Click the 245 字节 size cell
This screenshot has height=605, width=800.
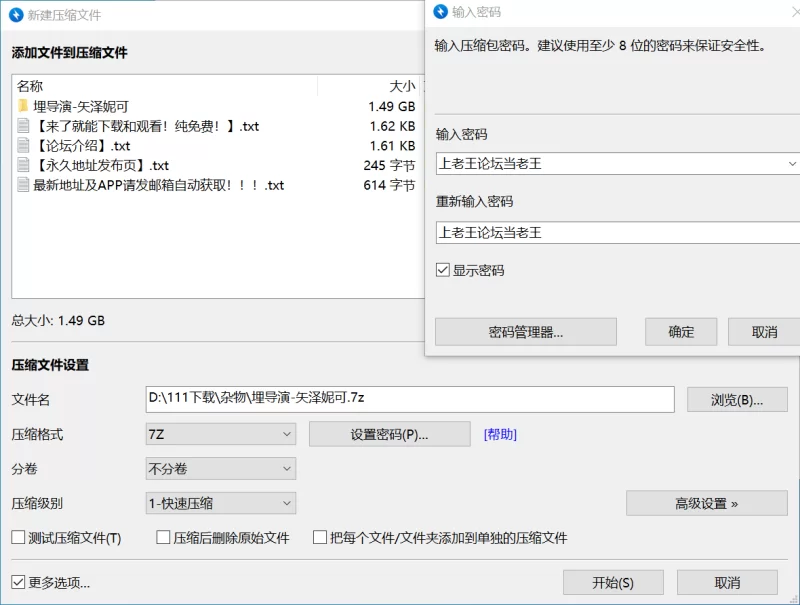[389, 165]
